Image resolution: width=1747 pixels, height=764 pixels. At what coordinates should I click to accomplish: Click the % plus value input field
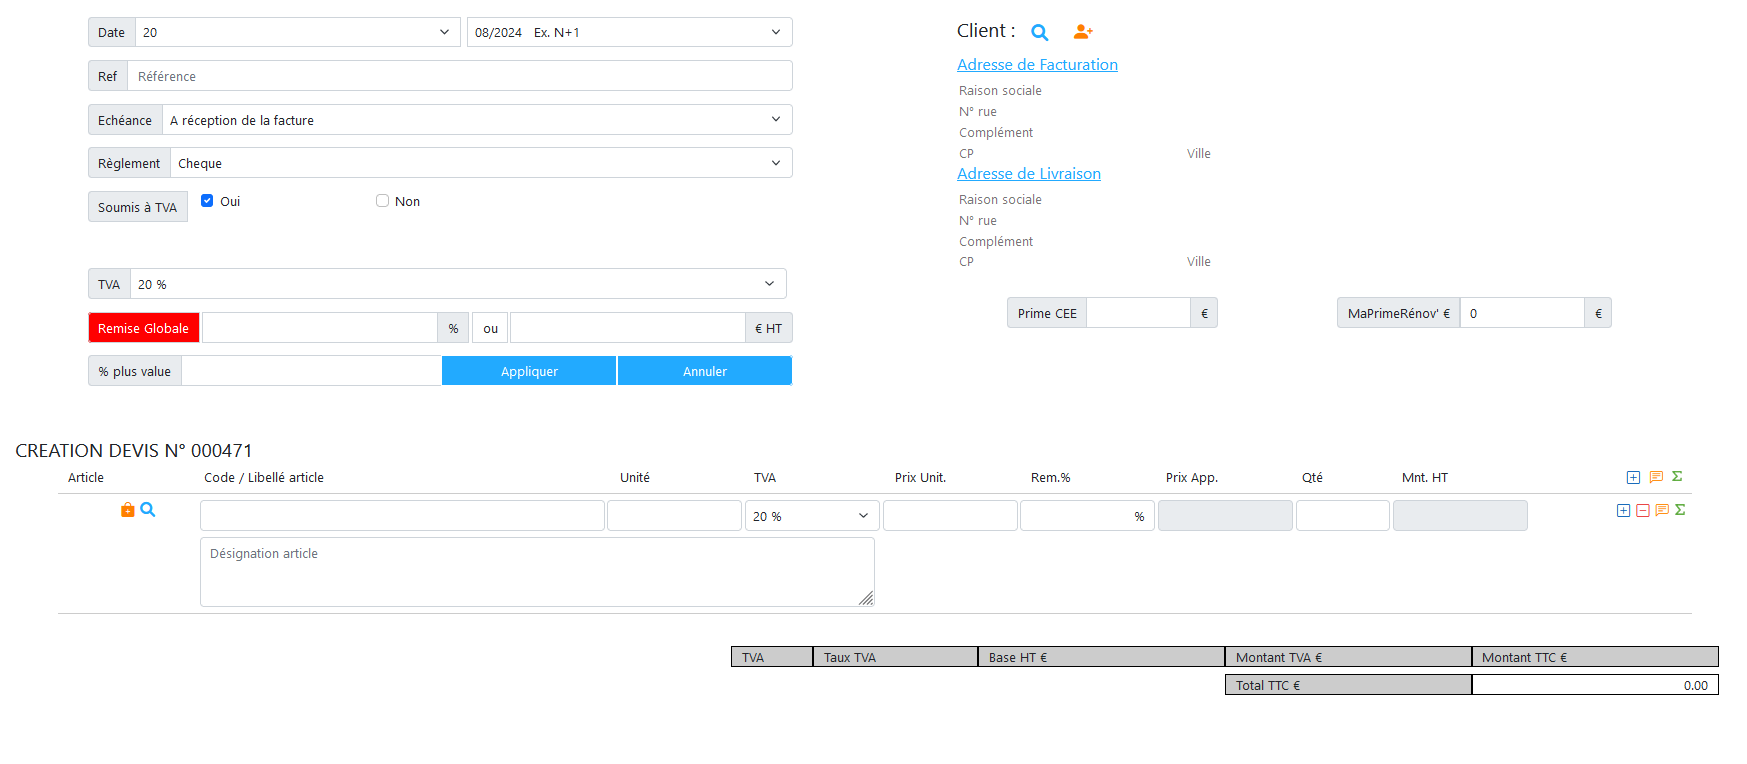coord(311,371)
